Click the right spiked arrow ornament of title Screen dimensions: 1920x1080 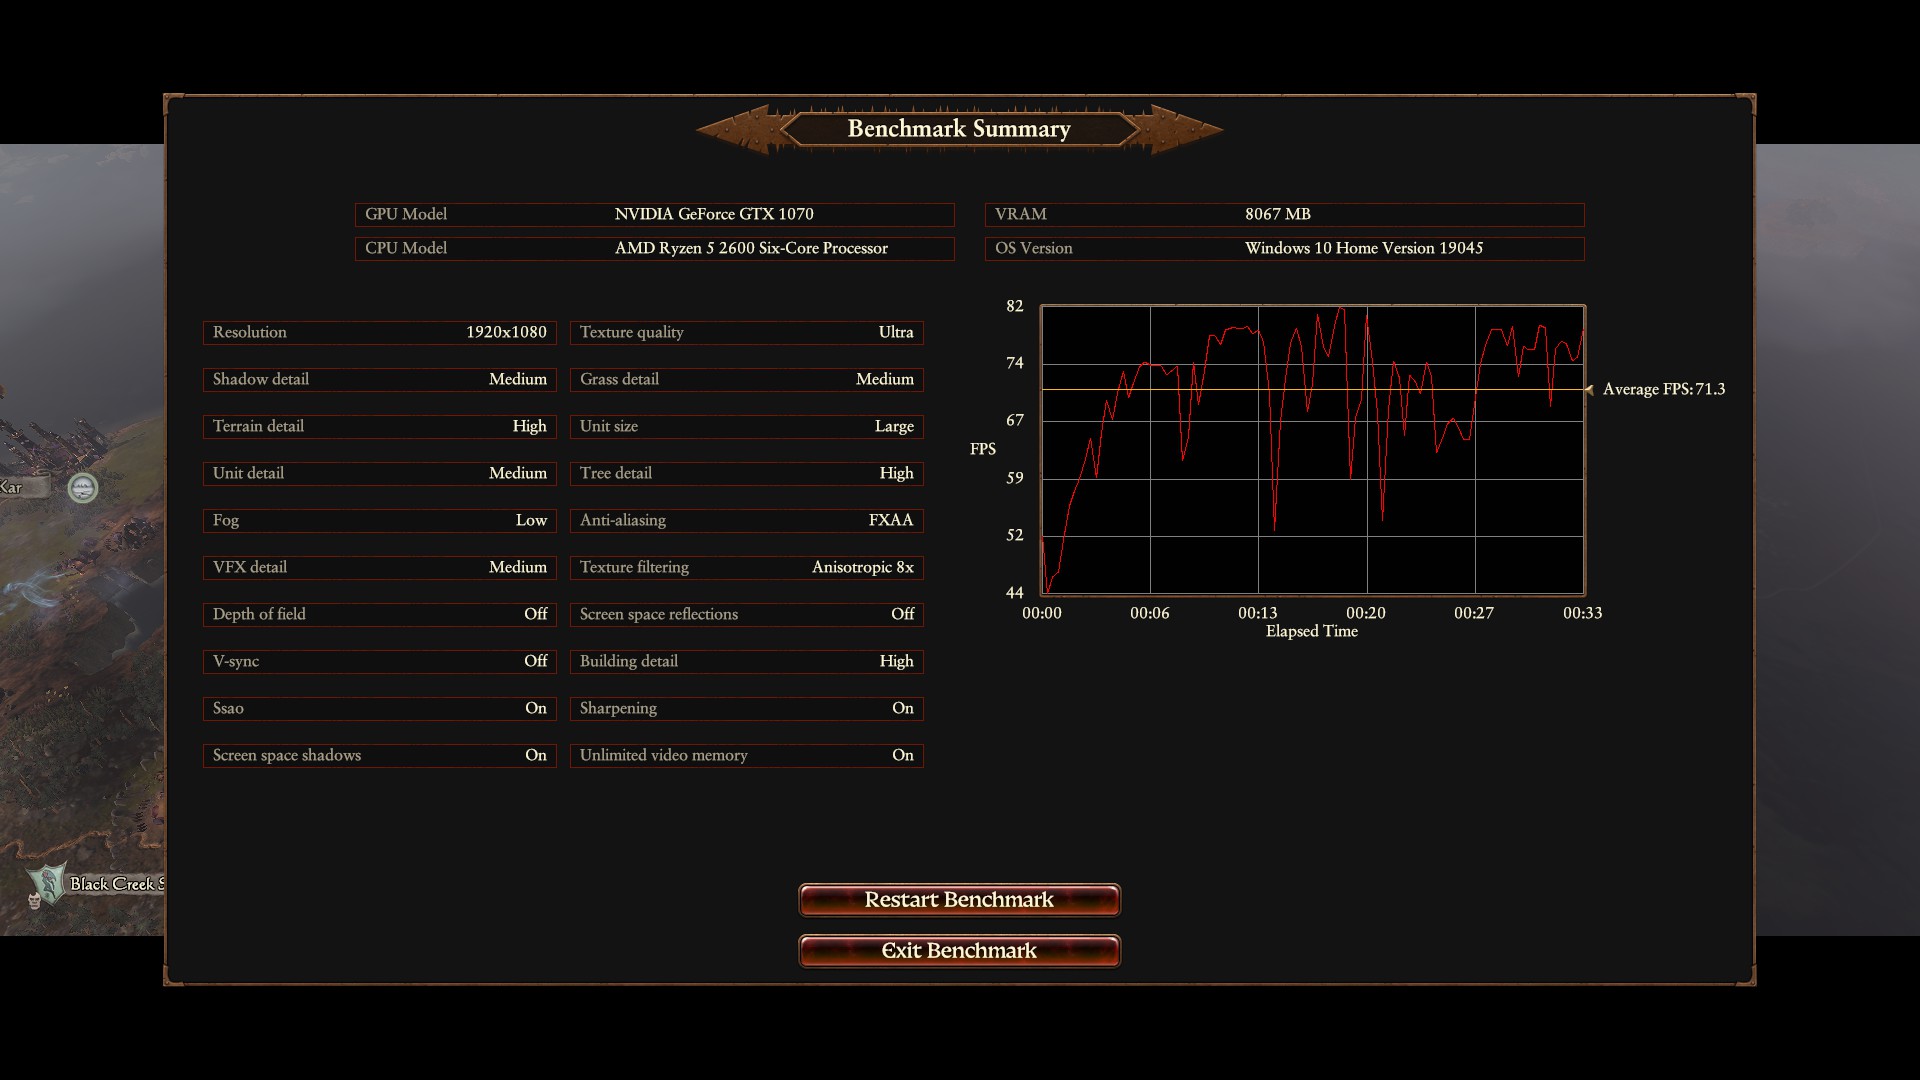tap(1182, 130)
